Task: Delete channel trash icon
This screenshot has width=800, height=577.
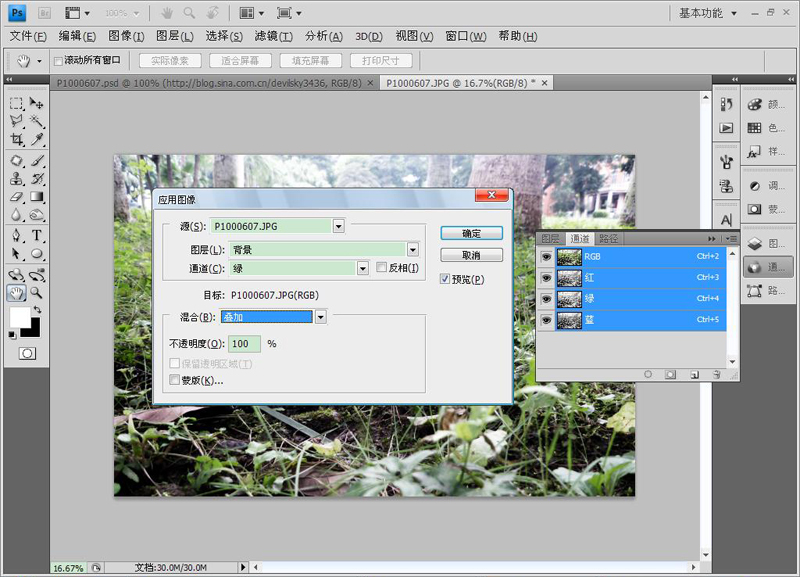Action: (x=716, y=374)
